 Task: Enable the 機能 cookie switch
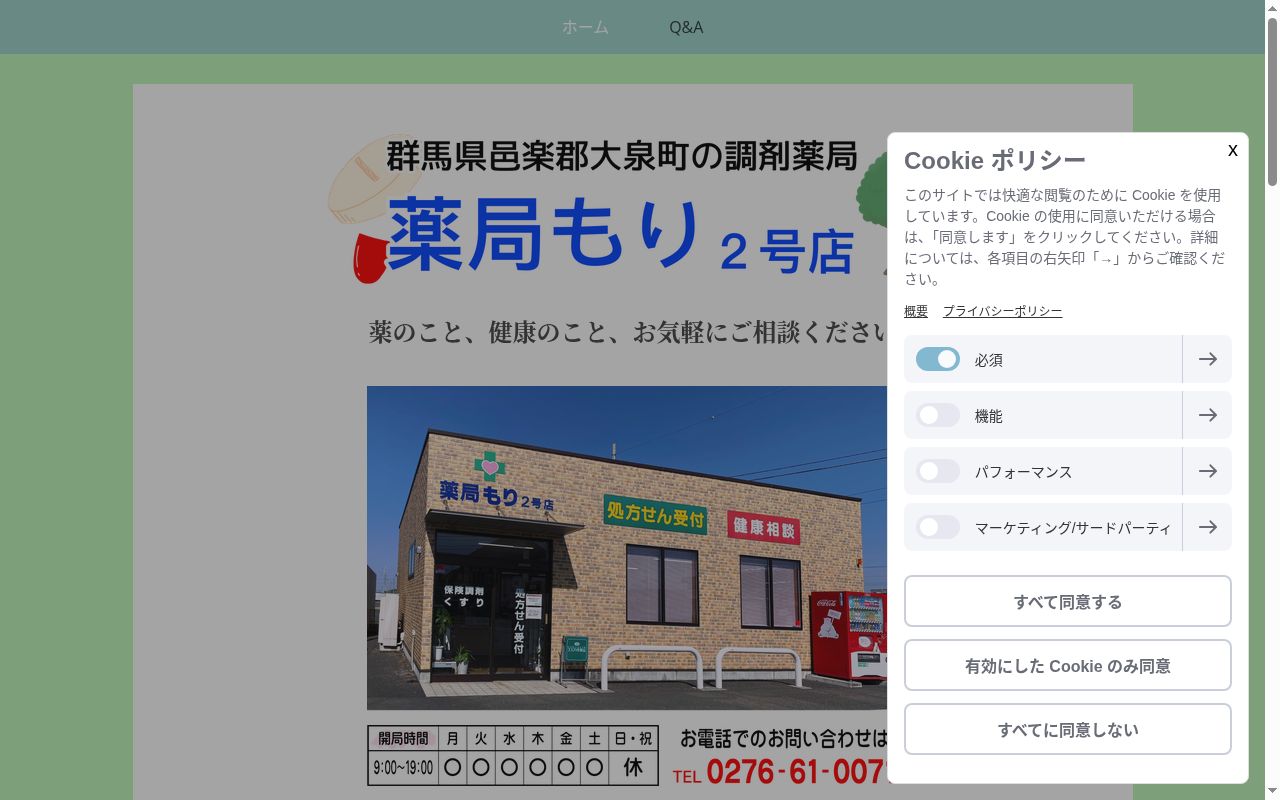[938, 415]
